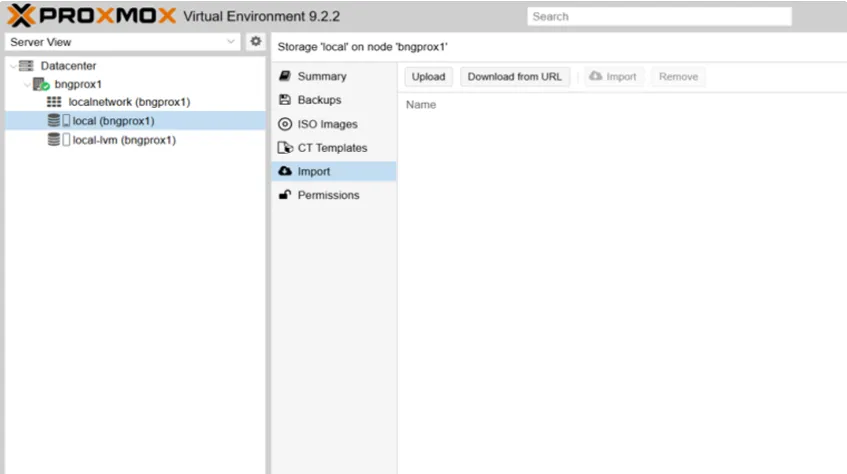Click the Import cloud icon in sidebar
847x474 pixels.
pyautogui.click(x=285, y=171)
